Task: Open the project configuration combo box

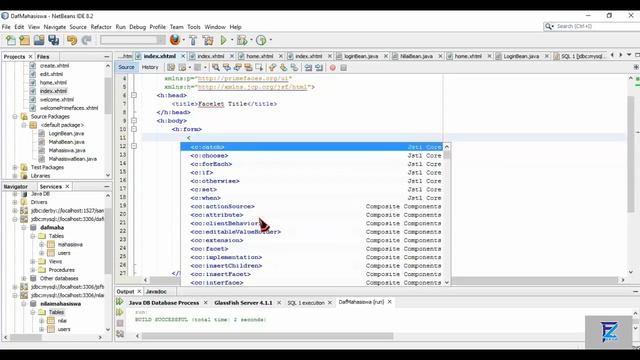Action: coord(133,40)
